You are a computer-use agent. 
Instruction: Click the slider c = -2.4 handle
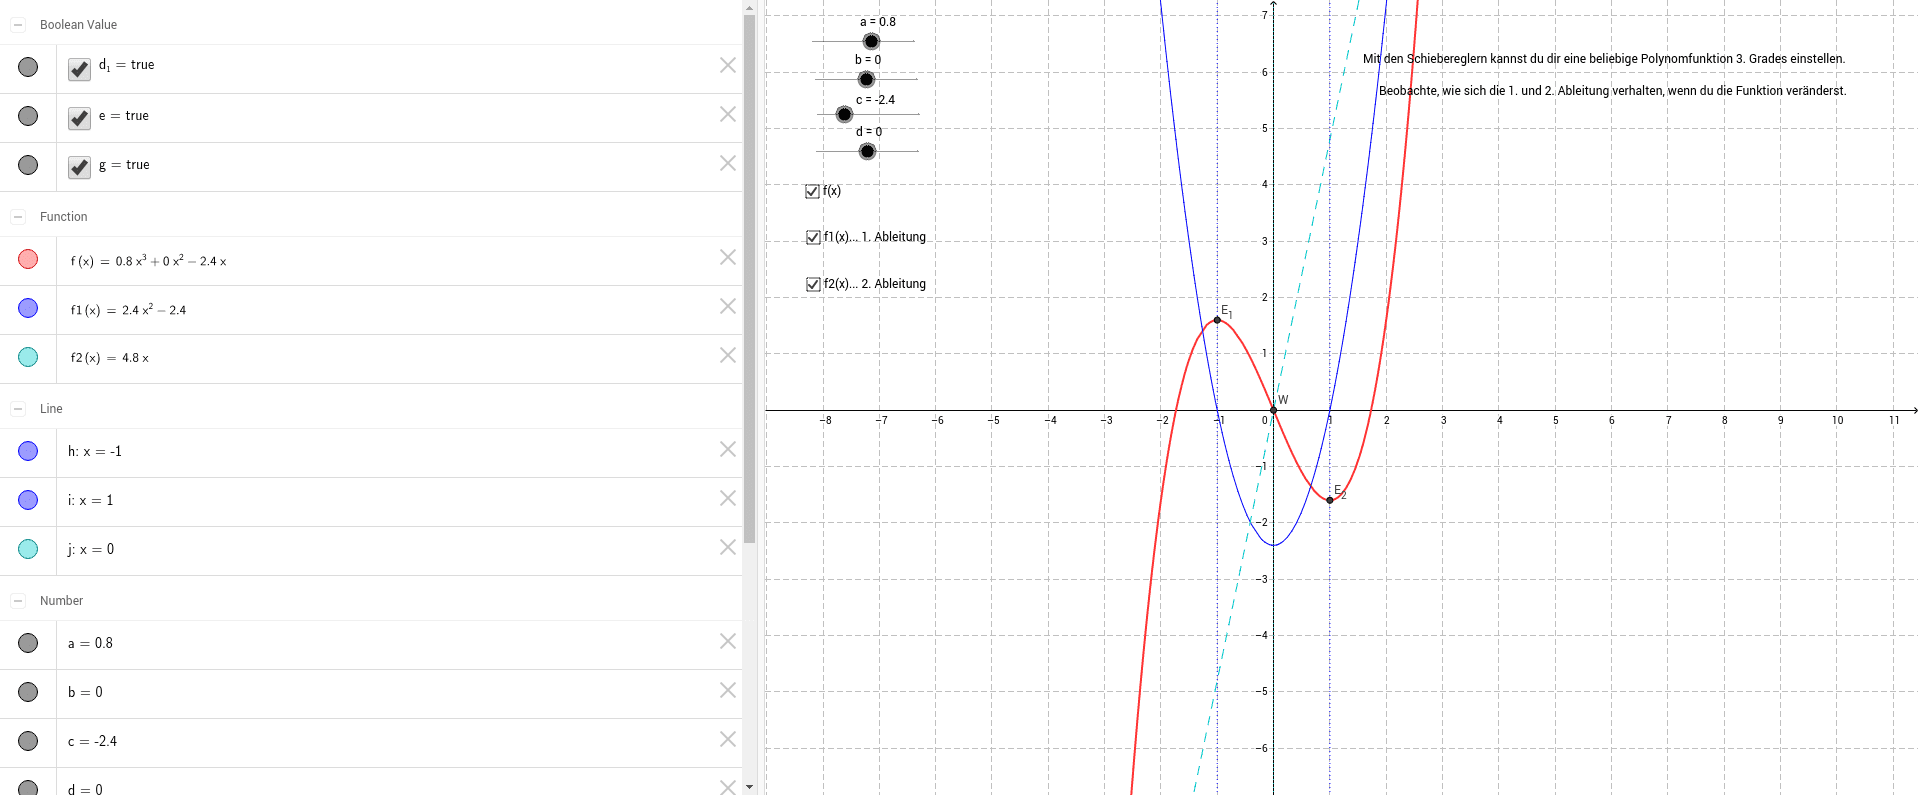pyautogui.click(x=844, y=114)
